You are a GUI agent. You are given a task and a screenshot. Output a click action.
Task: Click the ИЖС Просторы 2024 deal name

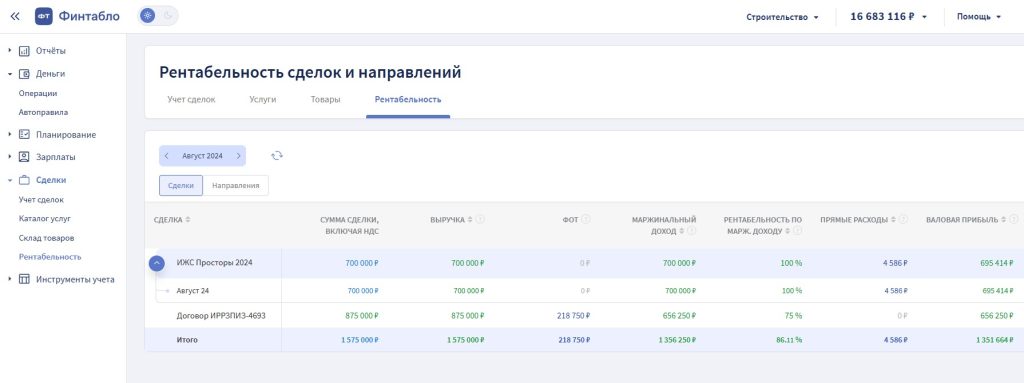click(x=214, y=263)
